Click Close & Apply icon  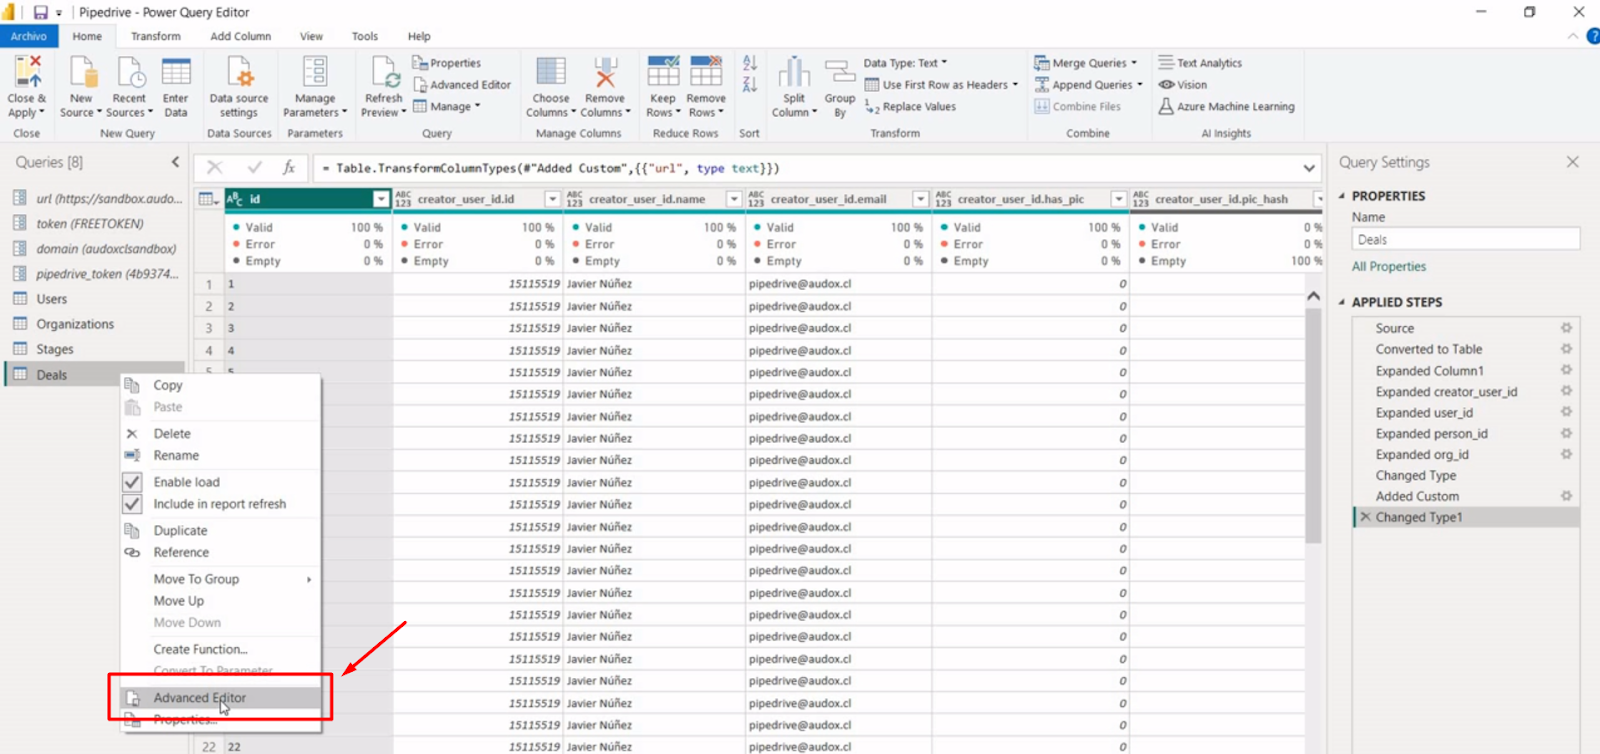(x=27, y=72)
